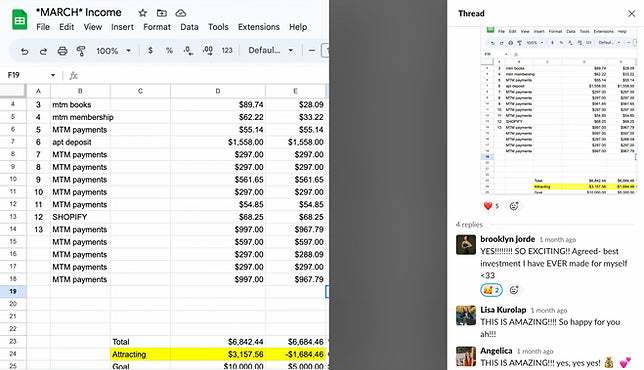Open the View menu
The width and height of the screenshot is (644, 370).
(93, 27)
